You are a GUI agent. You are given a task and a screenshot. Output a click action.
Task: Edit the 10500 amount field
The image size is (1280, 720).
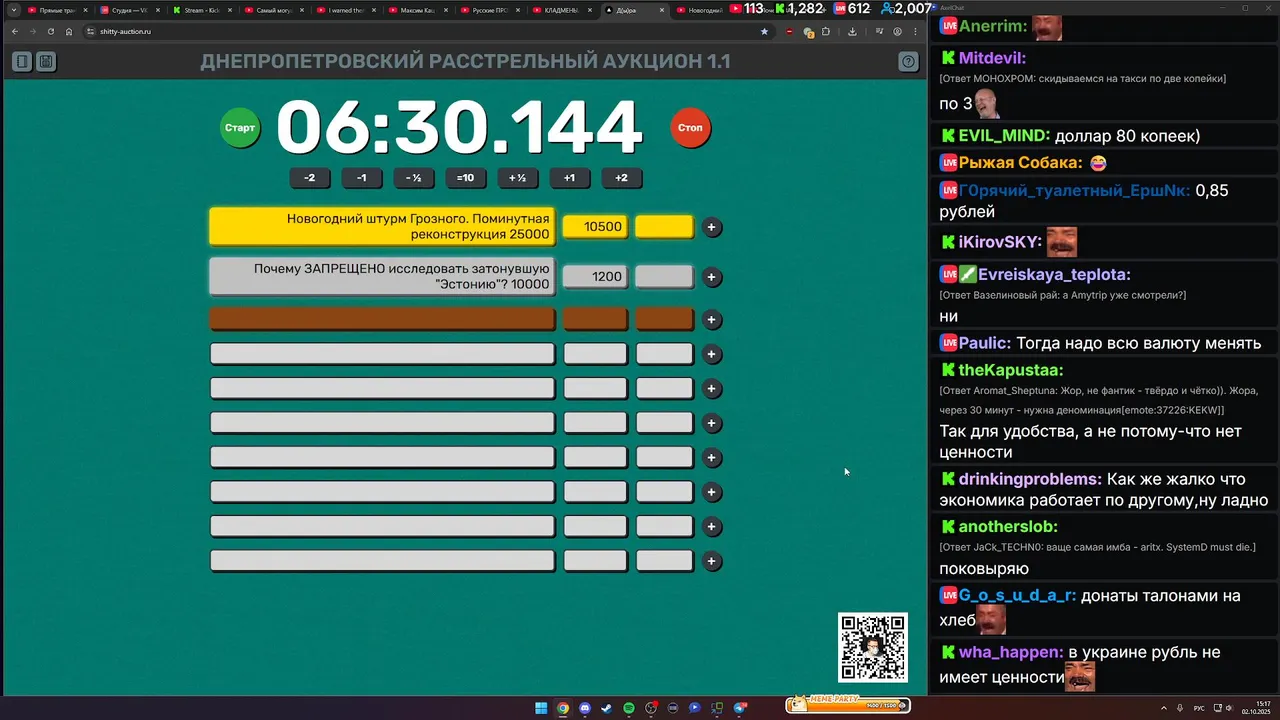595,227
